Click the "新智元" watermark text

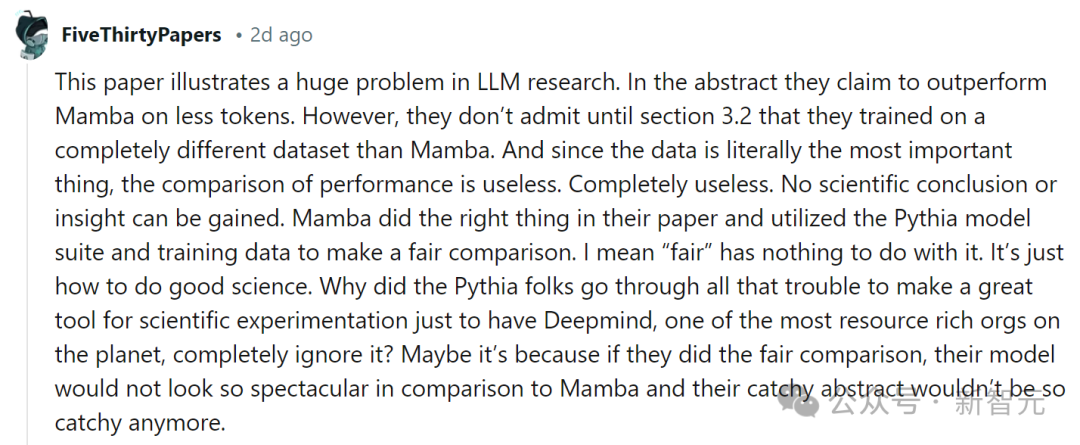[1001, 404]
